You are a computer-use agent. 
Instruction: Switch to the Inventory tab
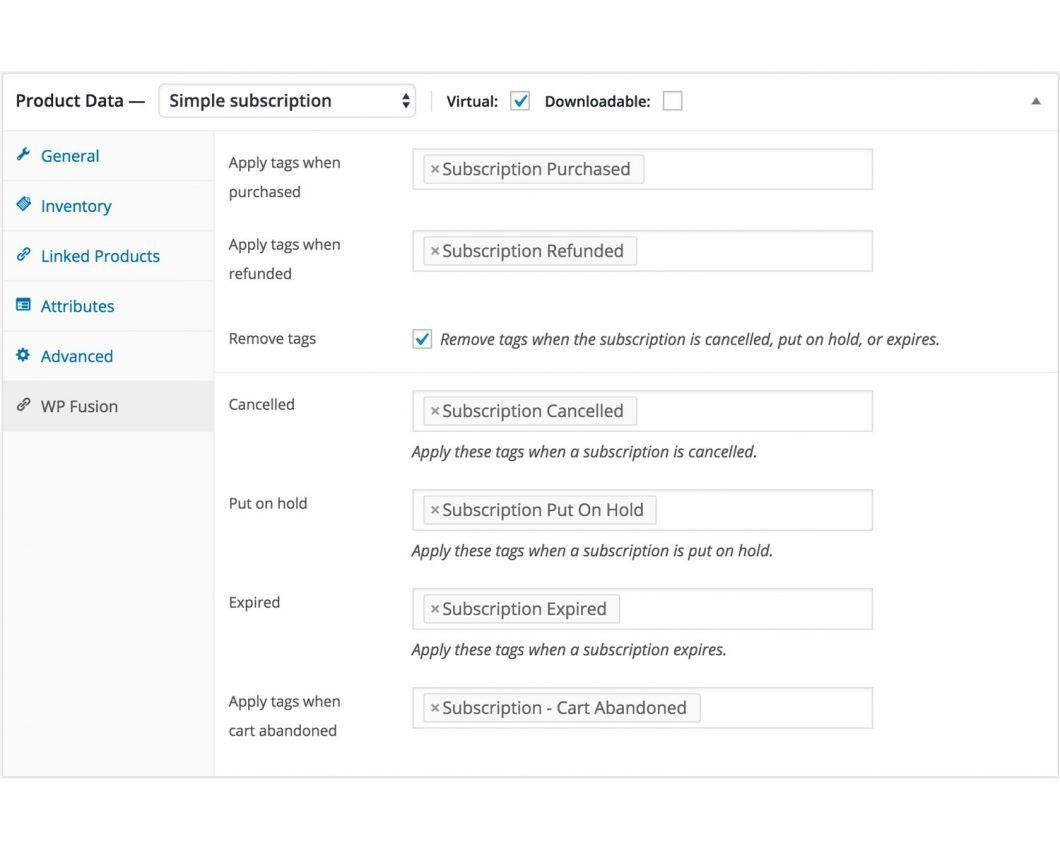point(76,206)
